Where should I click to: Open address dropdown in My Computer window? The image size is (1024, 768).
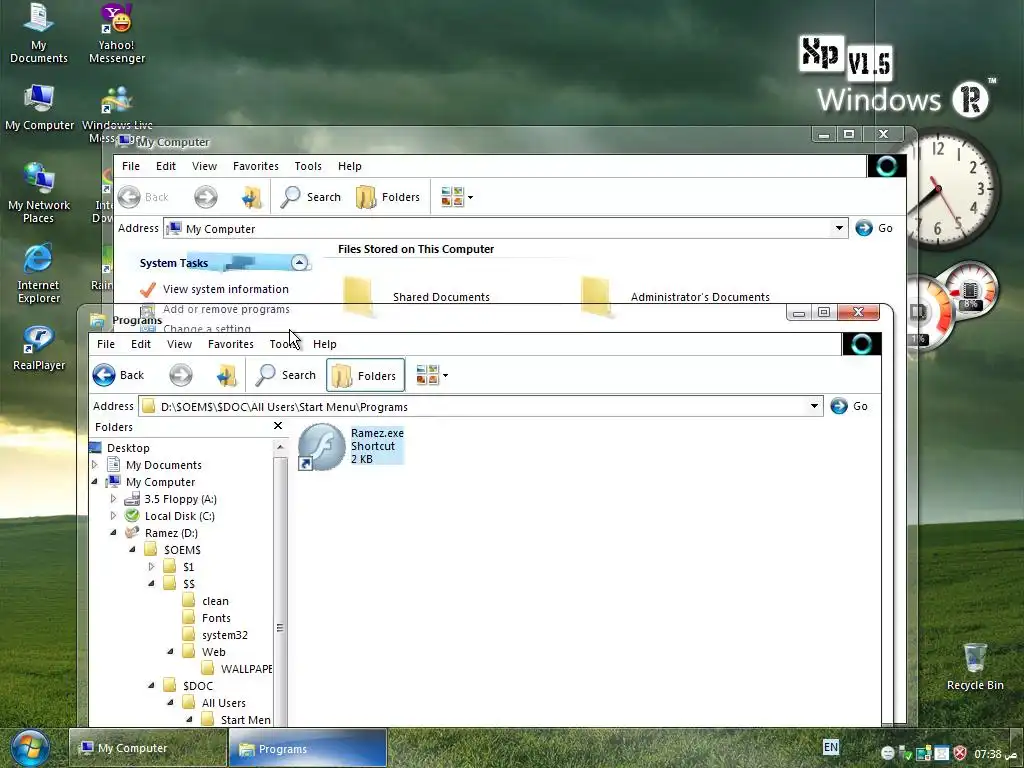click(x=839, y=228)
